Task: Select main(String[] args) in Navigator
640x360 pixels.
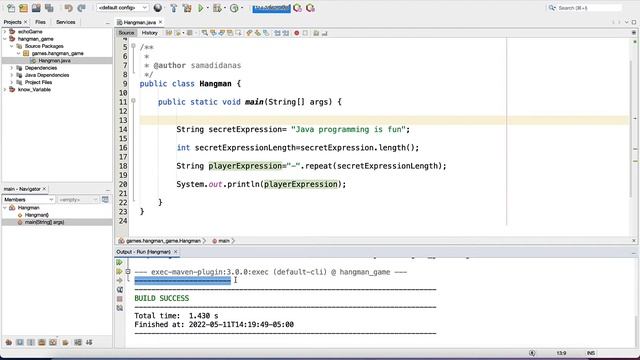Action: click(44, 222)
